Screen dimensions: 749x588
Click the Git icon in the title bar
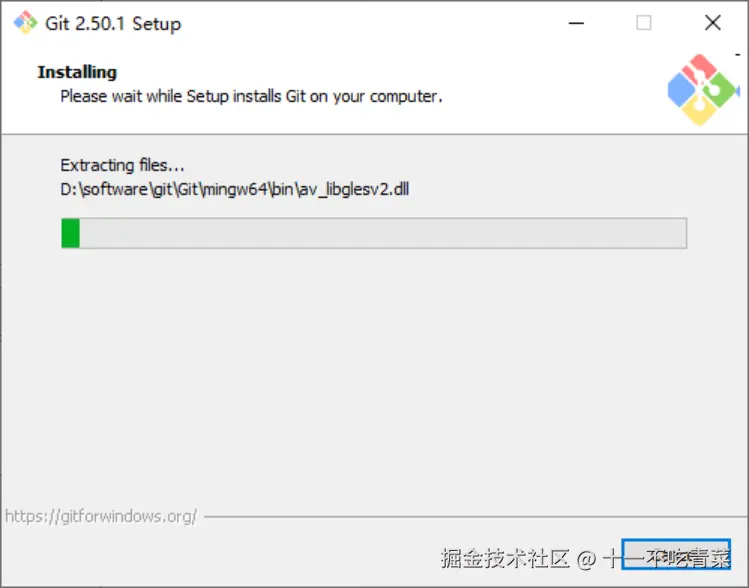pyautogui.click(x=25, y=22)
